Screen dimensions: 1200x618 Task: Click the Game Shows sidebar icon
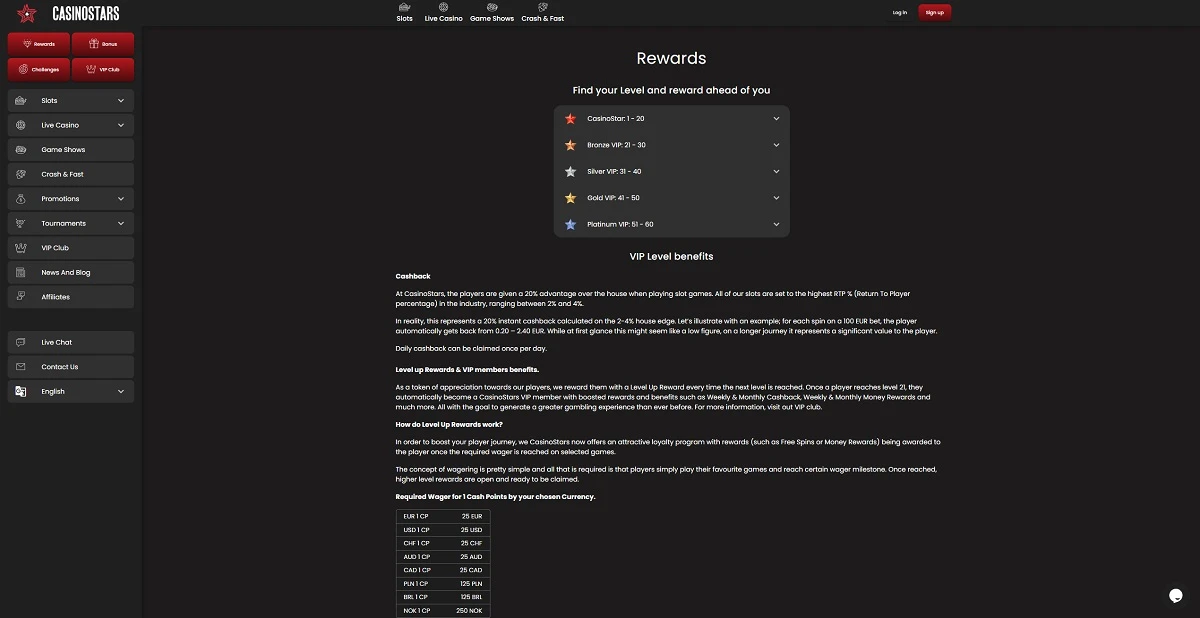[21, 150]
